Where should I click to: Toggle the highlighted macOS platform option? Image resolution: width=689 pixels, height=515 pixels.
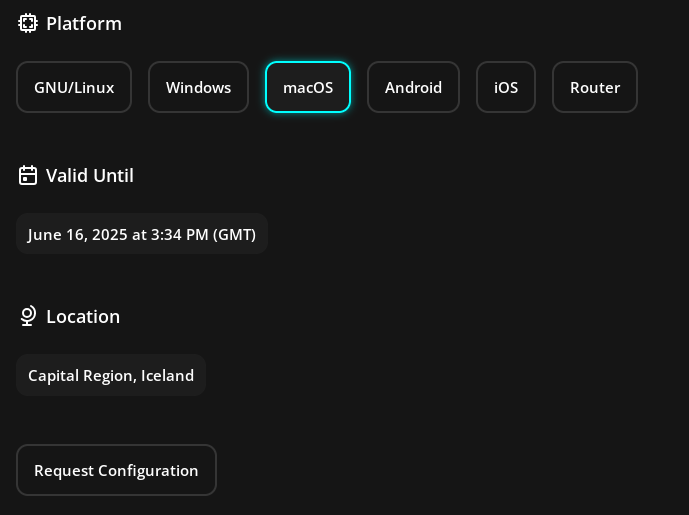pyautogui.click(x=308, y=87)
